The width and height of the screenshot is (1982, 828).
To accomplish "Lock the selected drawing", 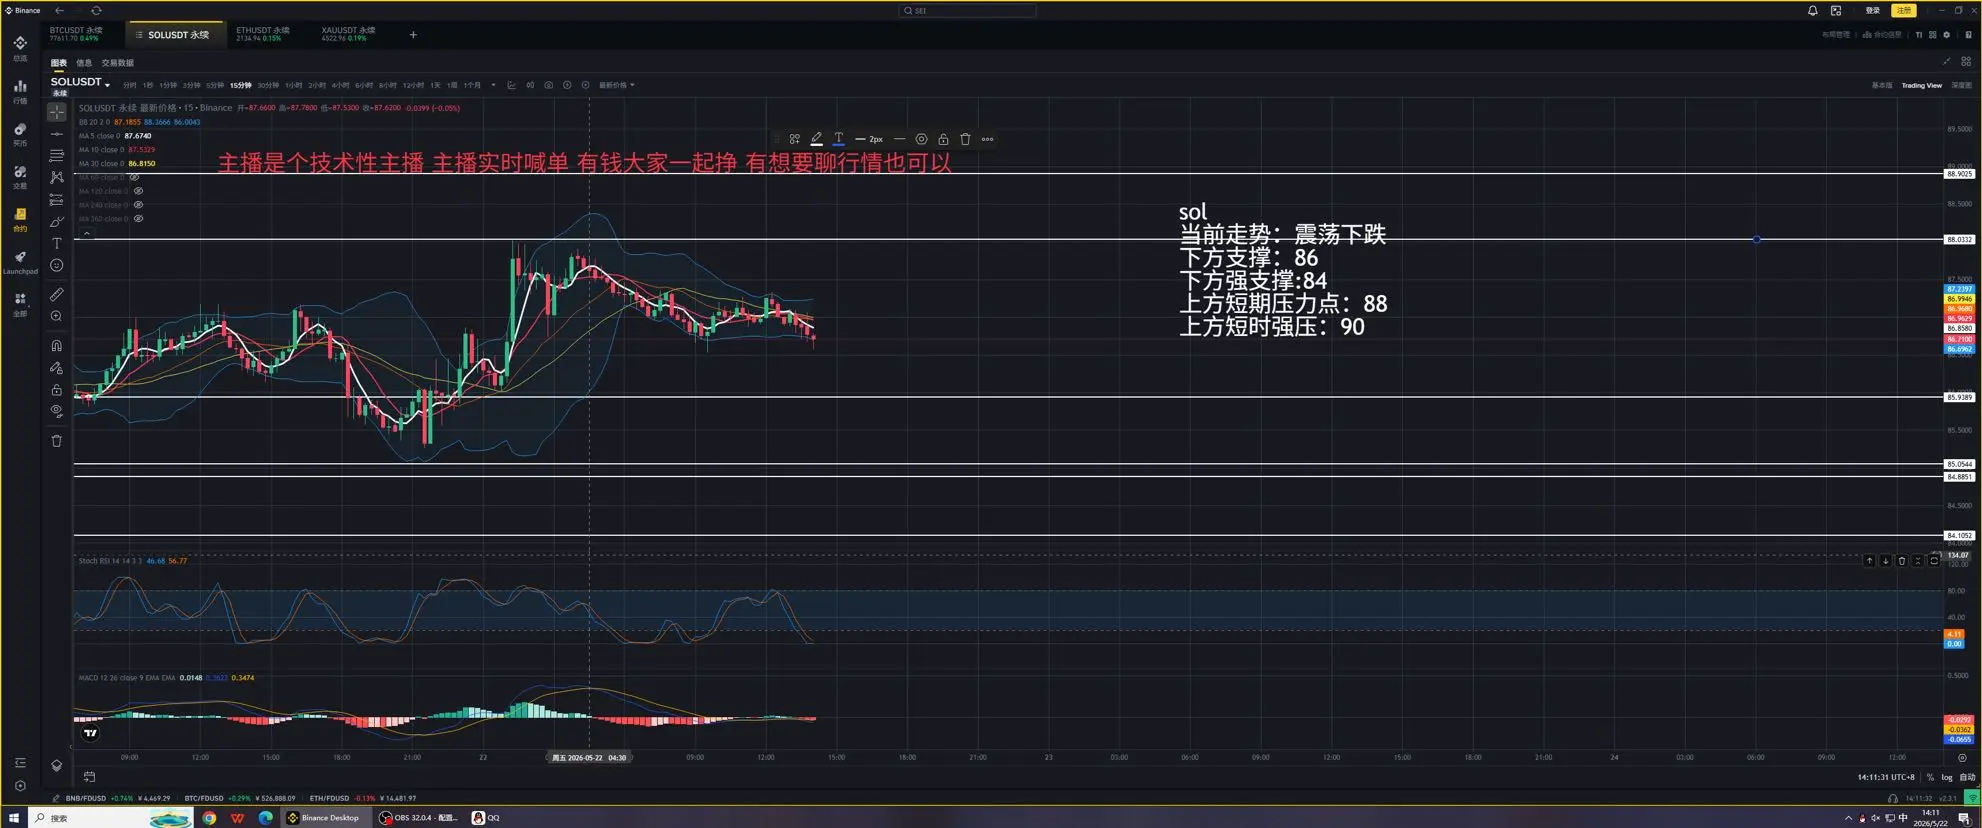I will tap(943, 139).
